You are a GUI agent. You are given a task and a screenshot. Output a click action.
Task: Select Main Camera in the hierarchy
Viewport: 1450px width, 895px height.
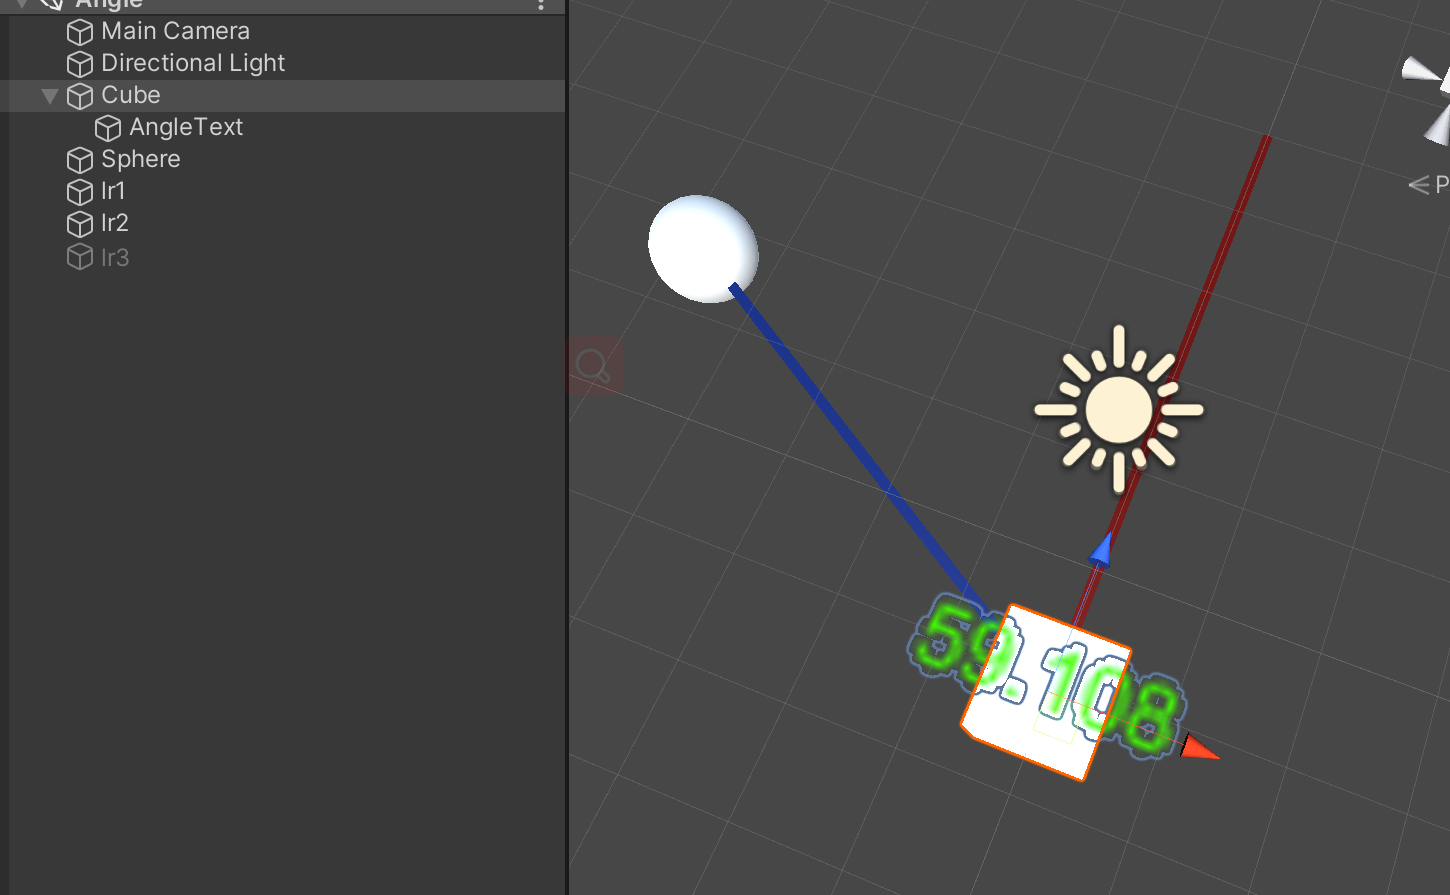175,31
